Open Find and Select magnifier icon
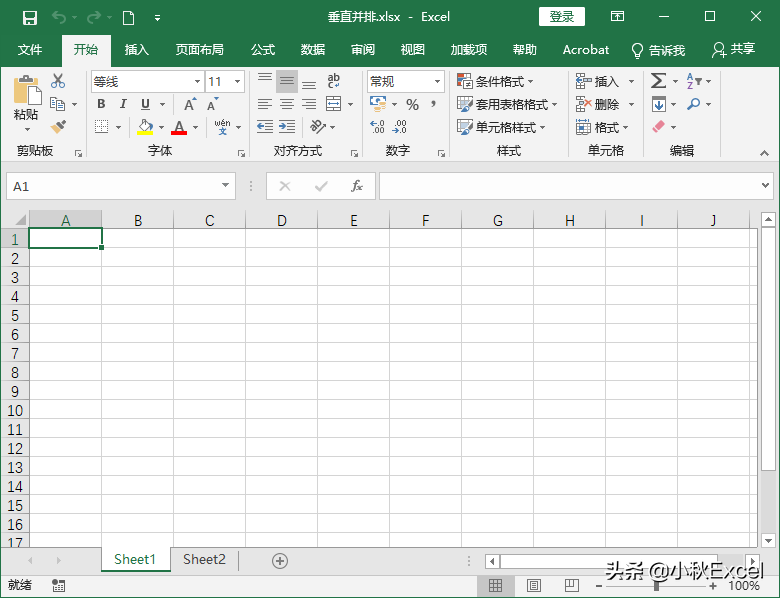The height and width of the screenshot is (598, 780). click(693, 104)
